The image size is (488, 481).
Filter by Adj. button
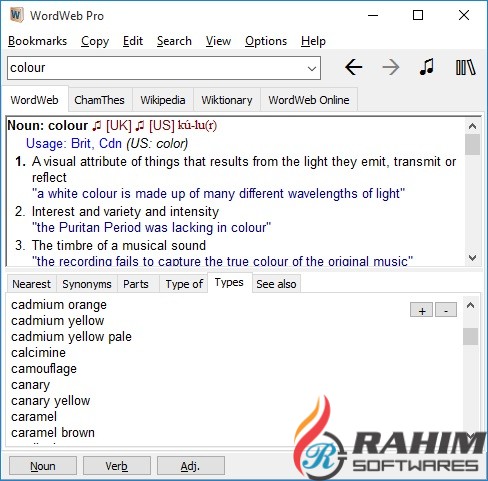191,466
